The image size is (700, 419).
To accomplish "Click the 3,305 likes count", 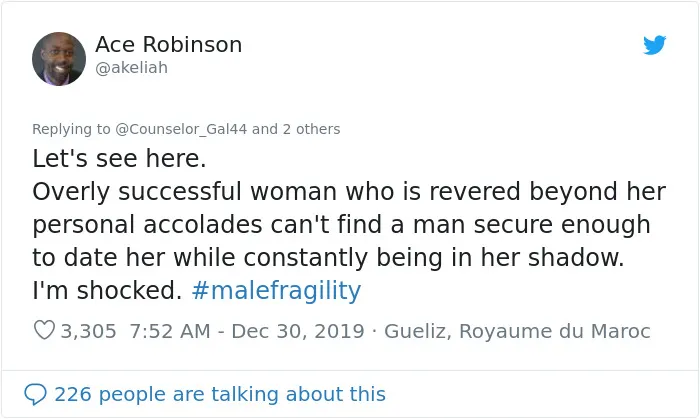I will click(x=88, y=331).
